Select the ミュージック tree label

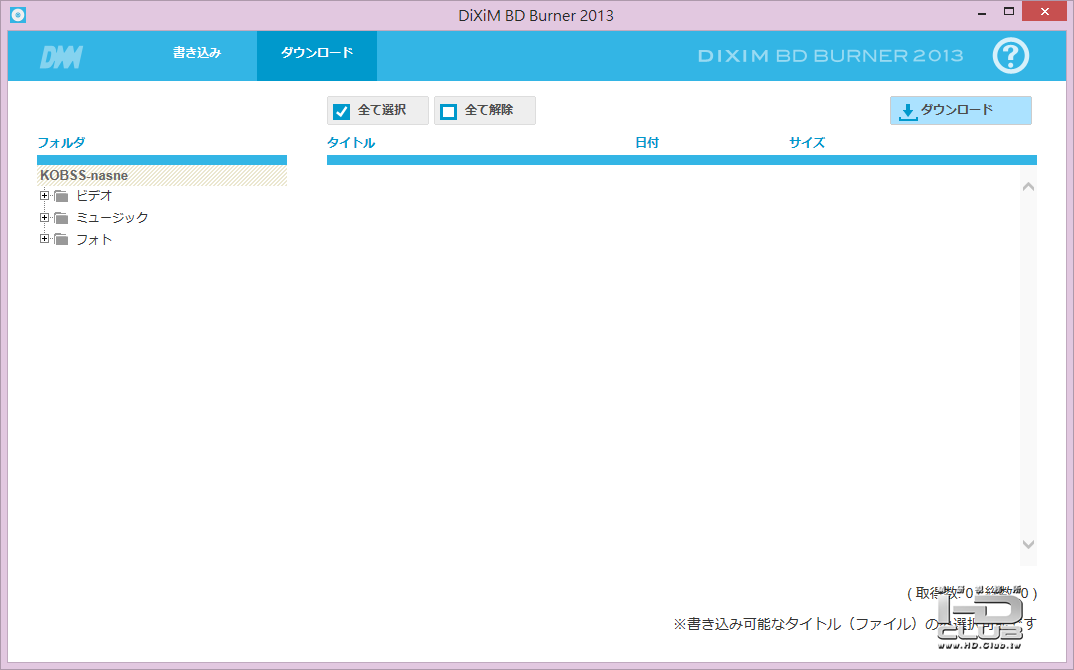[112, 218]
